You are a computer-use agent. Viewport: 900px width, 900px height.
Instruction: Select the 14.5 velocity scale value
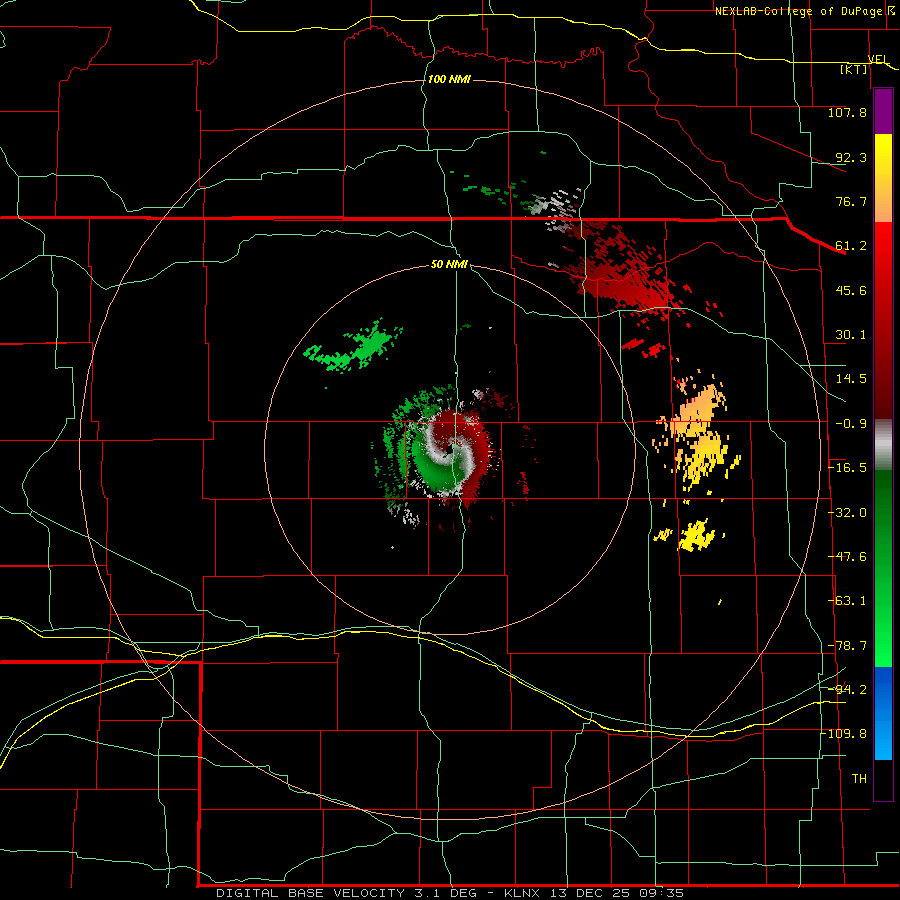pos(851,379)
